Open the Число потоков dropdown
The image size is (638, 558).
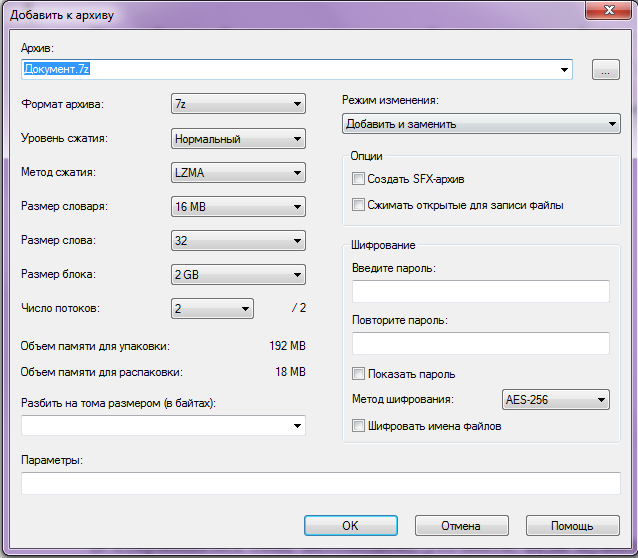pyautogui.click(x=212, y=309)
